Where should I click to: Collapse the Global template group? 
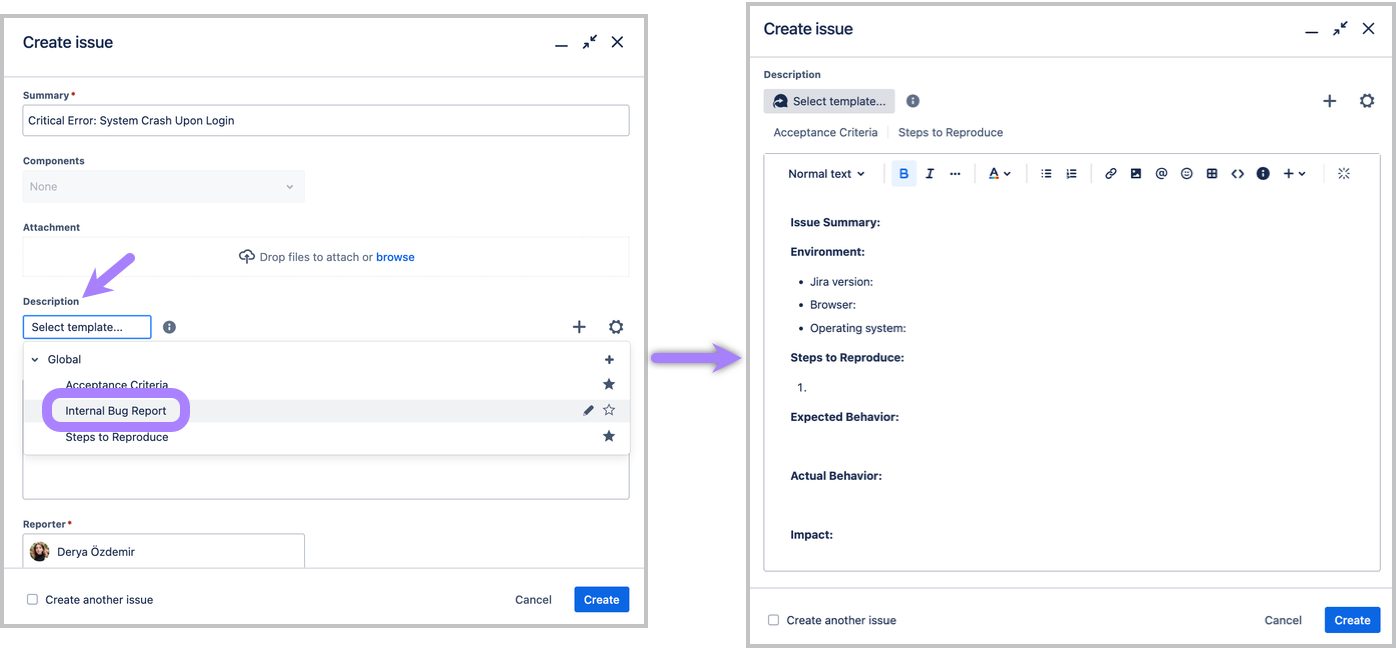point(36,359)
